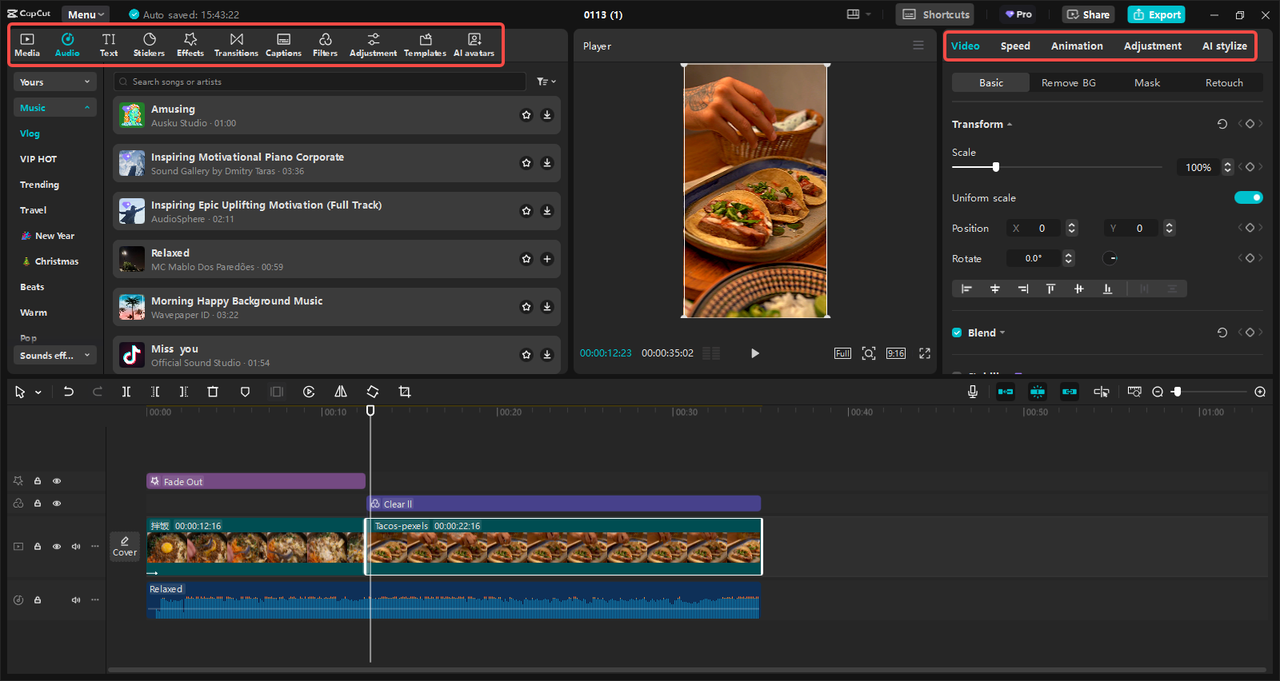Click the Scale slider handle
Screen dimensions: 1280x681
[995, 167]
